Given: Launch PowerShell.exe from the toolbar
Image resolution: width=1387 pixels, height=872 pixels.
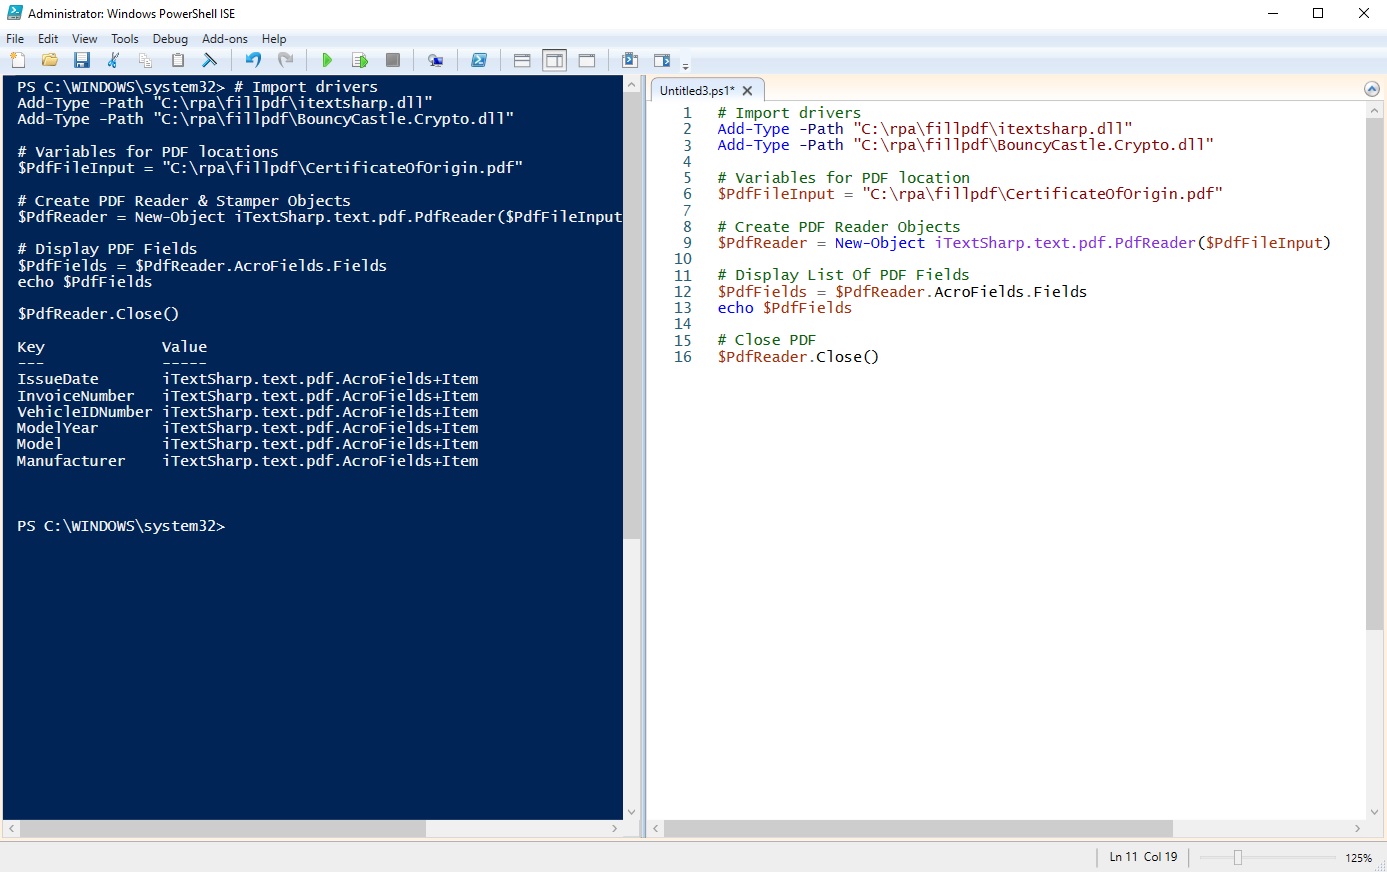Looking at the screenshot, I should pyautogui.click(x=479, y=61).
